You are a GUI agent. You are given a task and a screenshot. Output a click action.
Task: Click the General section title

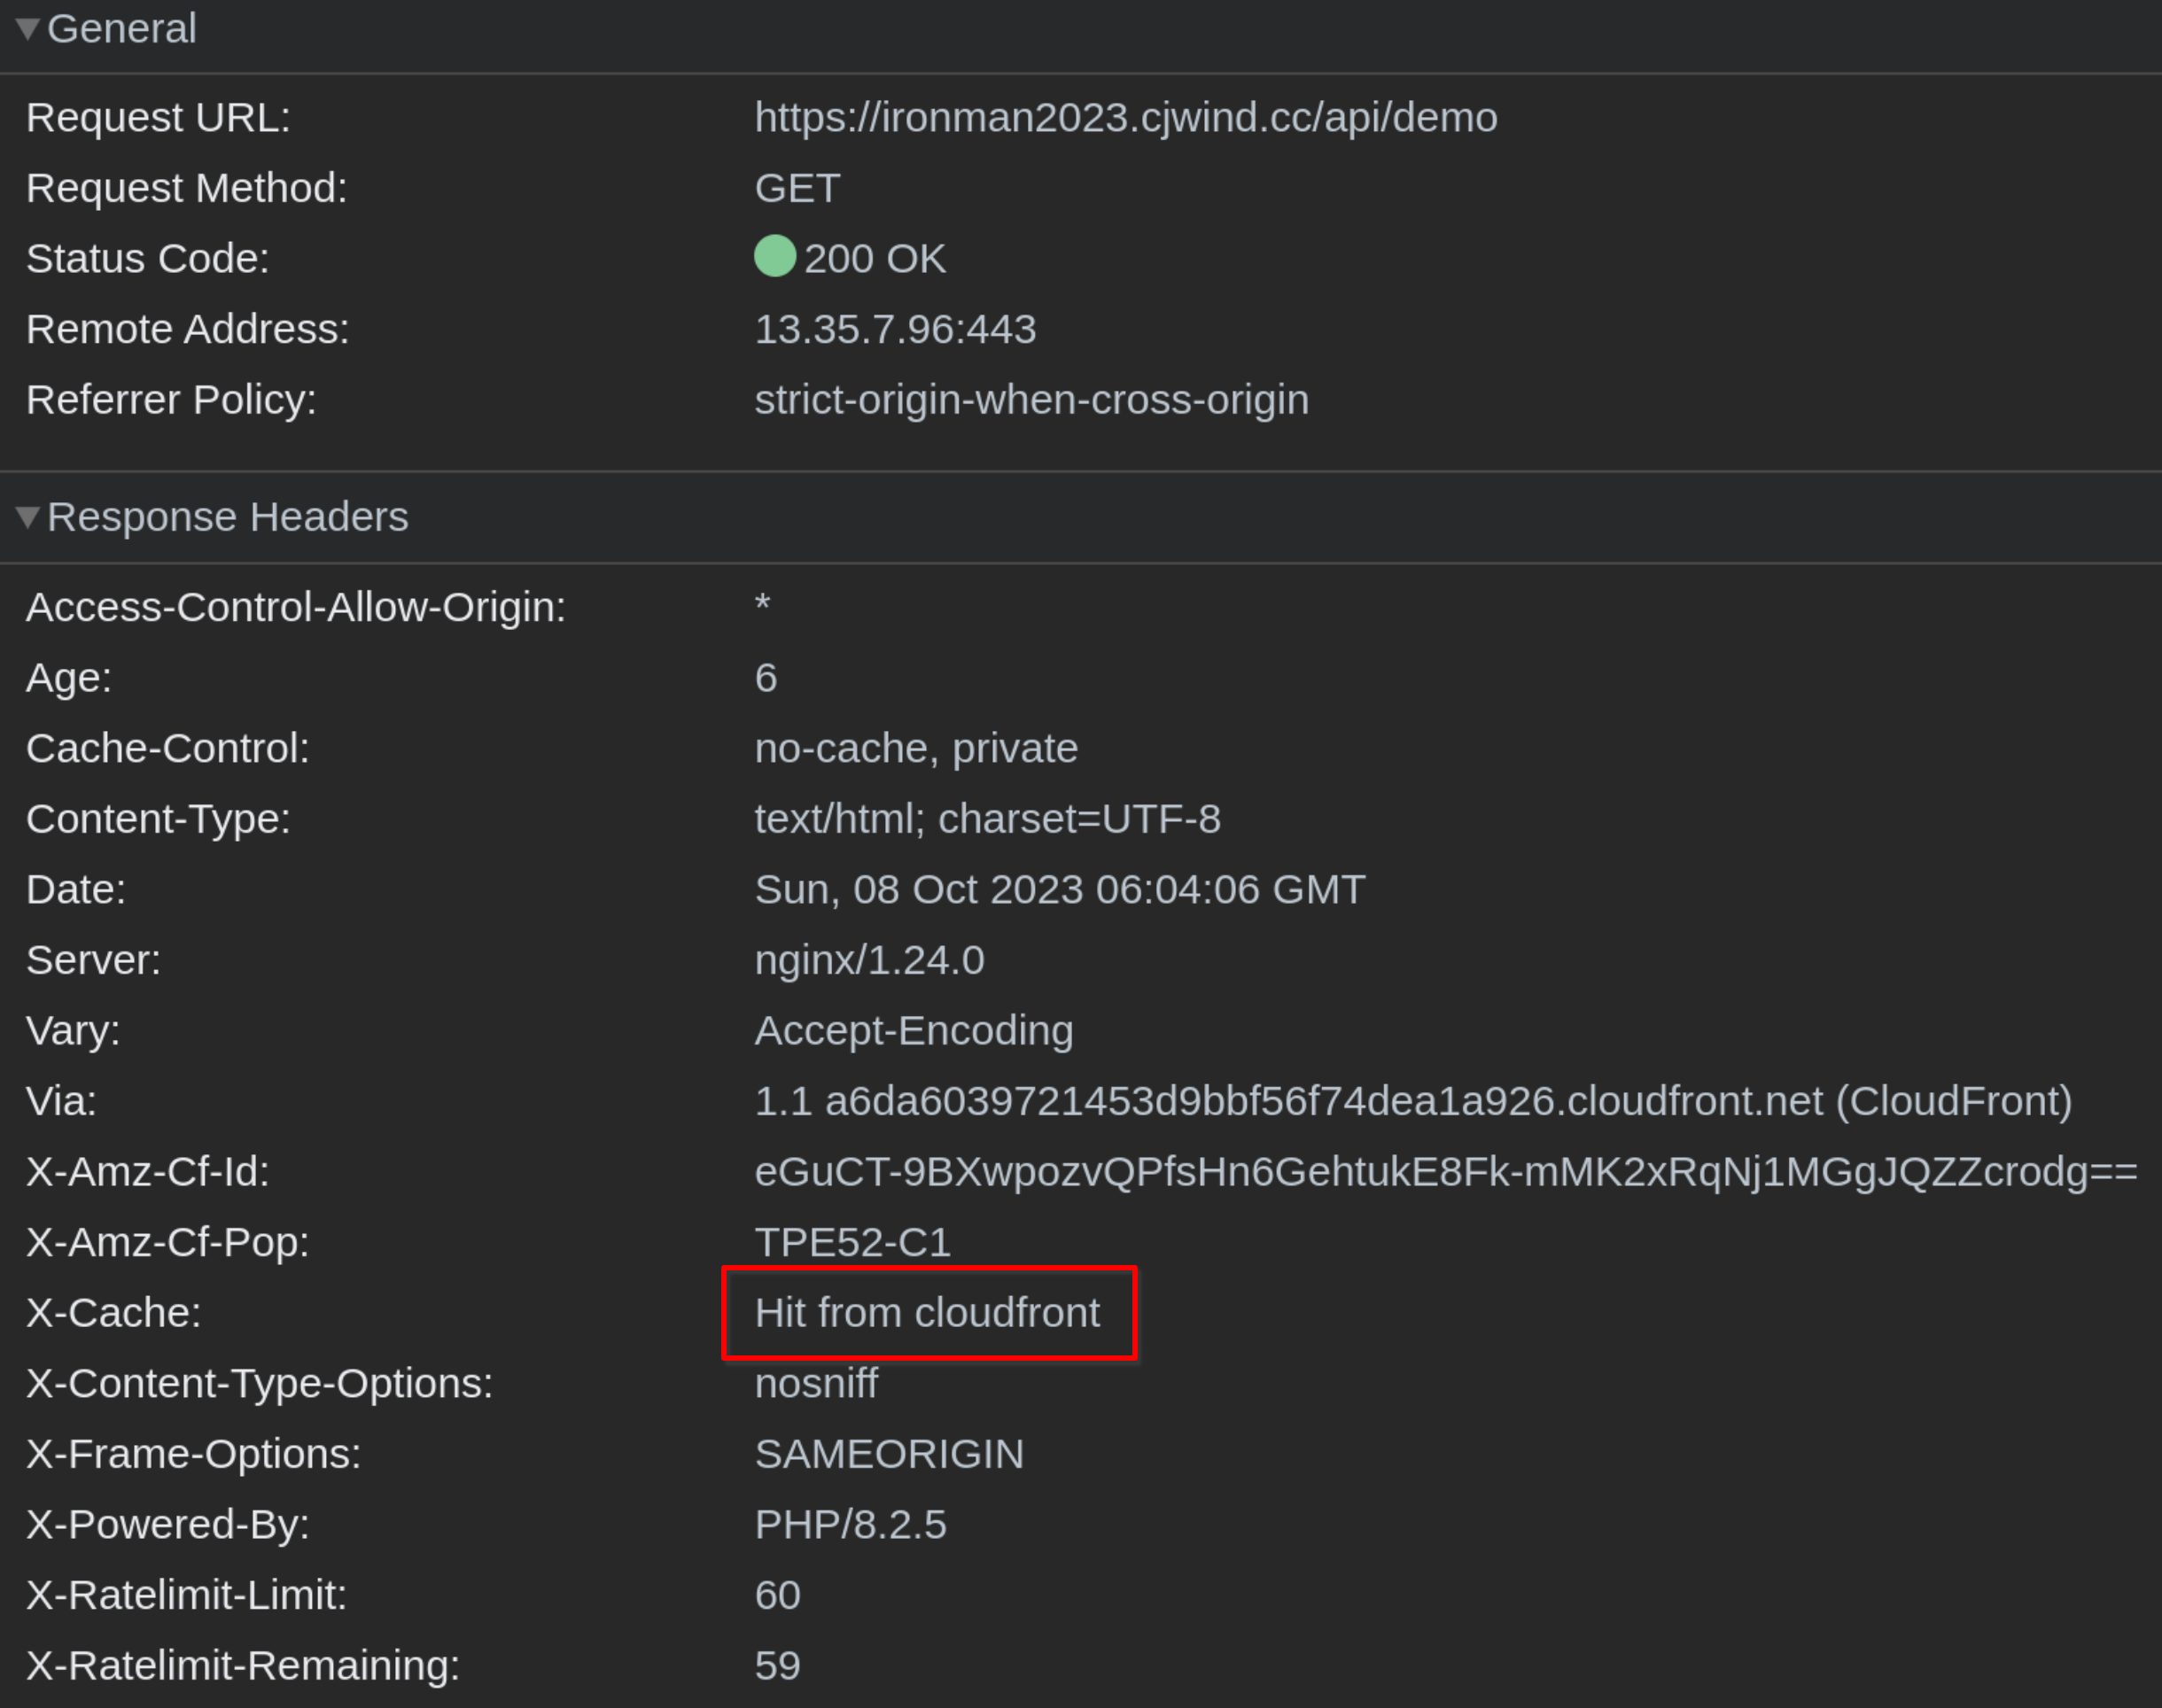point(122,28)
